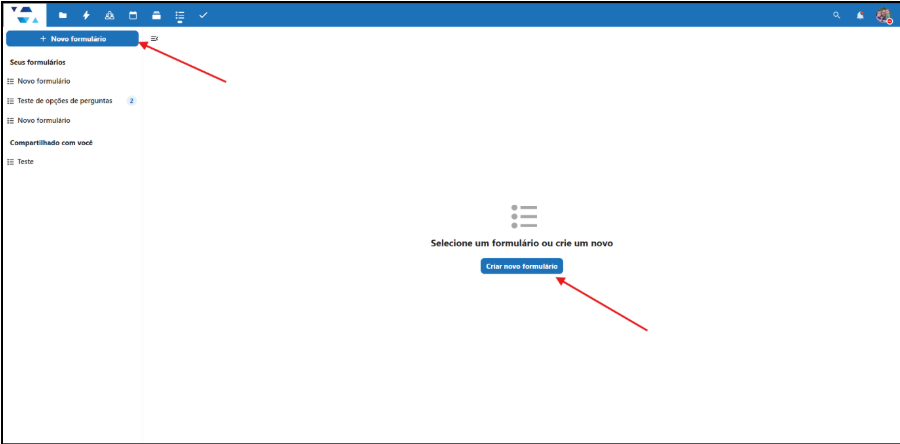Select the last 'Novo formulário' under Seus formulários
This screenshot has height=444, width=900.
tap(44, 120)
